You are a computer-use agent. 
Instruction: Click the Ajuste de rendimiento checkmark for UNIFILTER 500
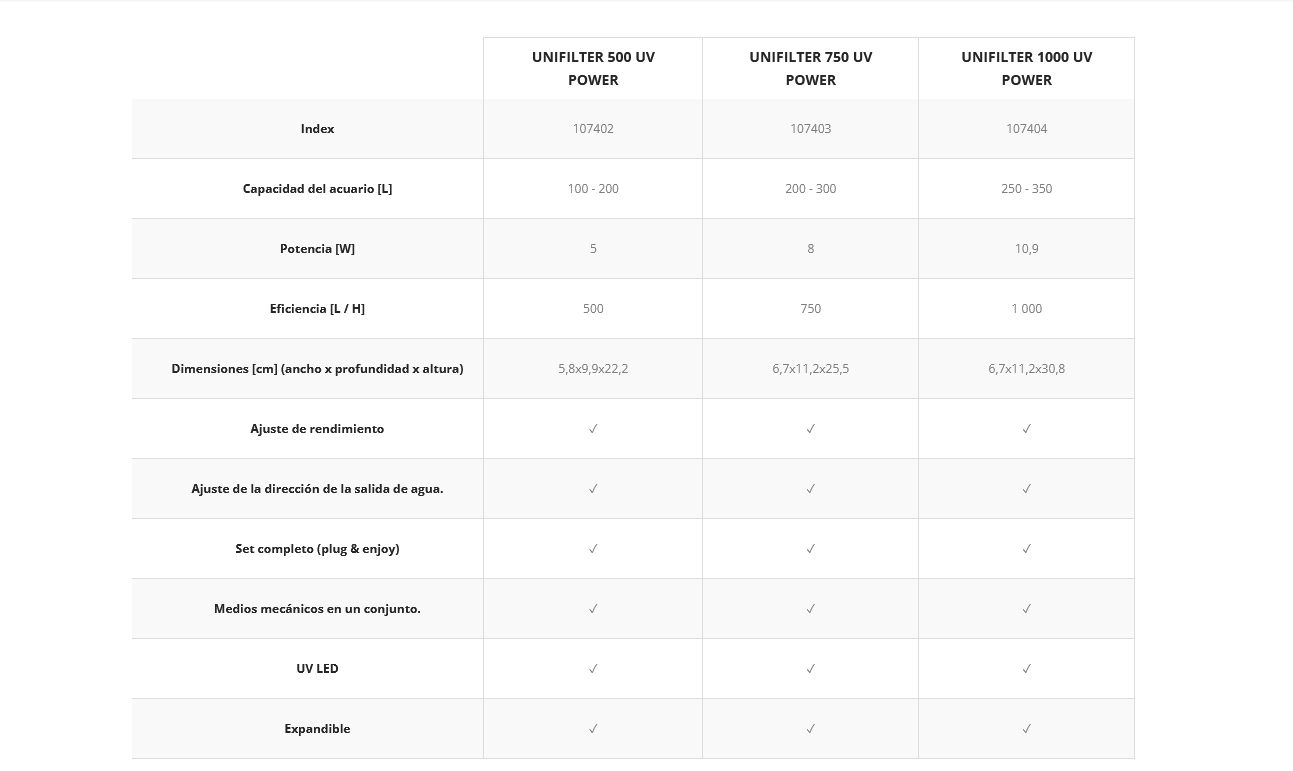(x=593, y=429)
